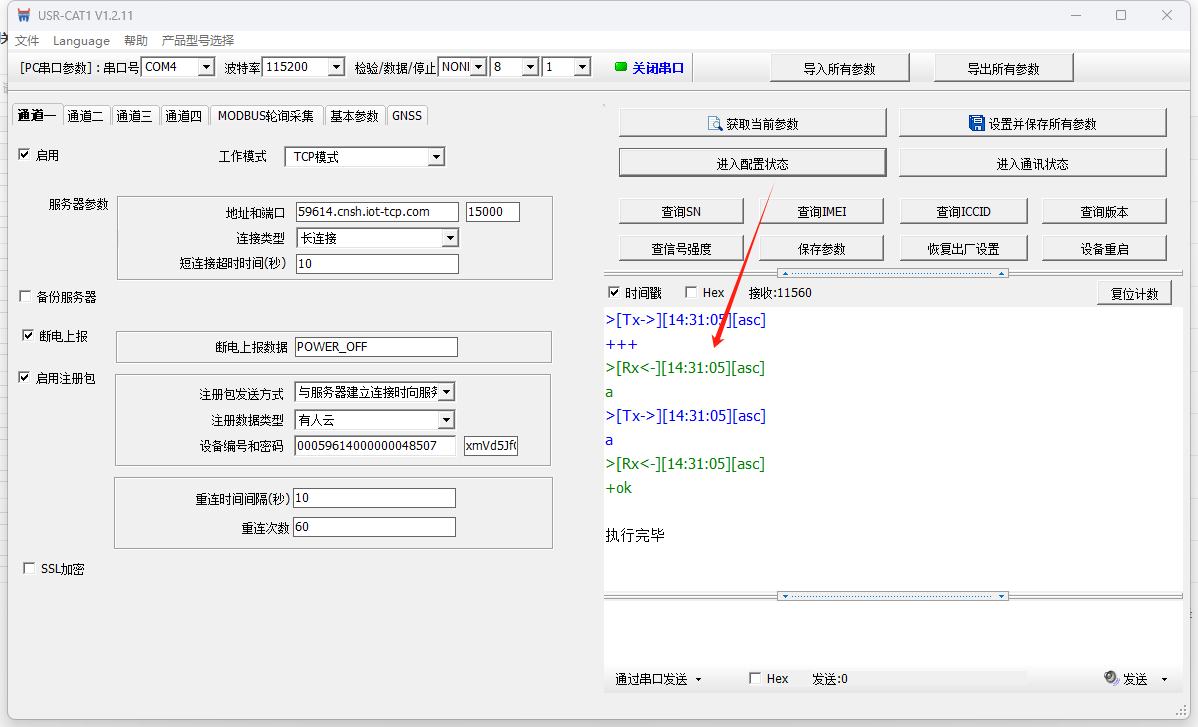
Task: Open the 连接类型 长连接 dropdown
Action: [449, 238]
